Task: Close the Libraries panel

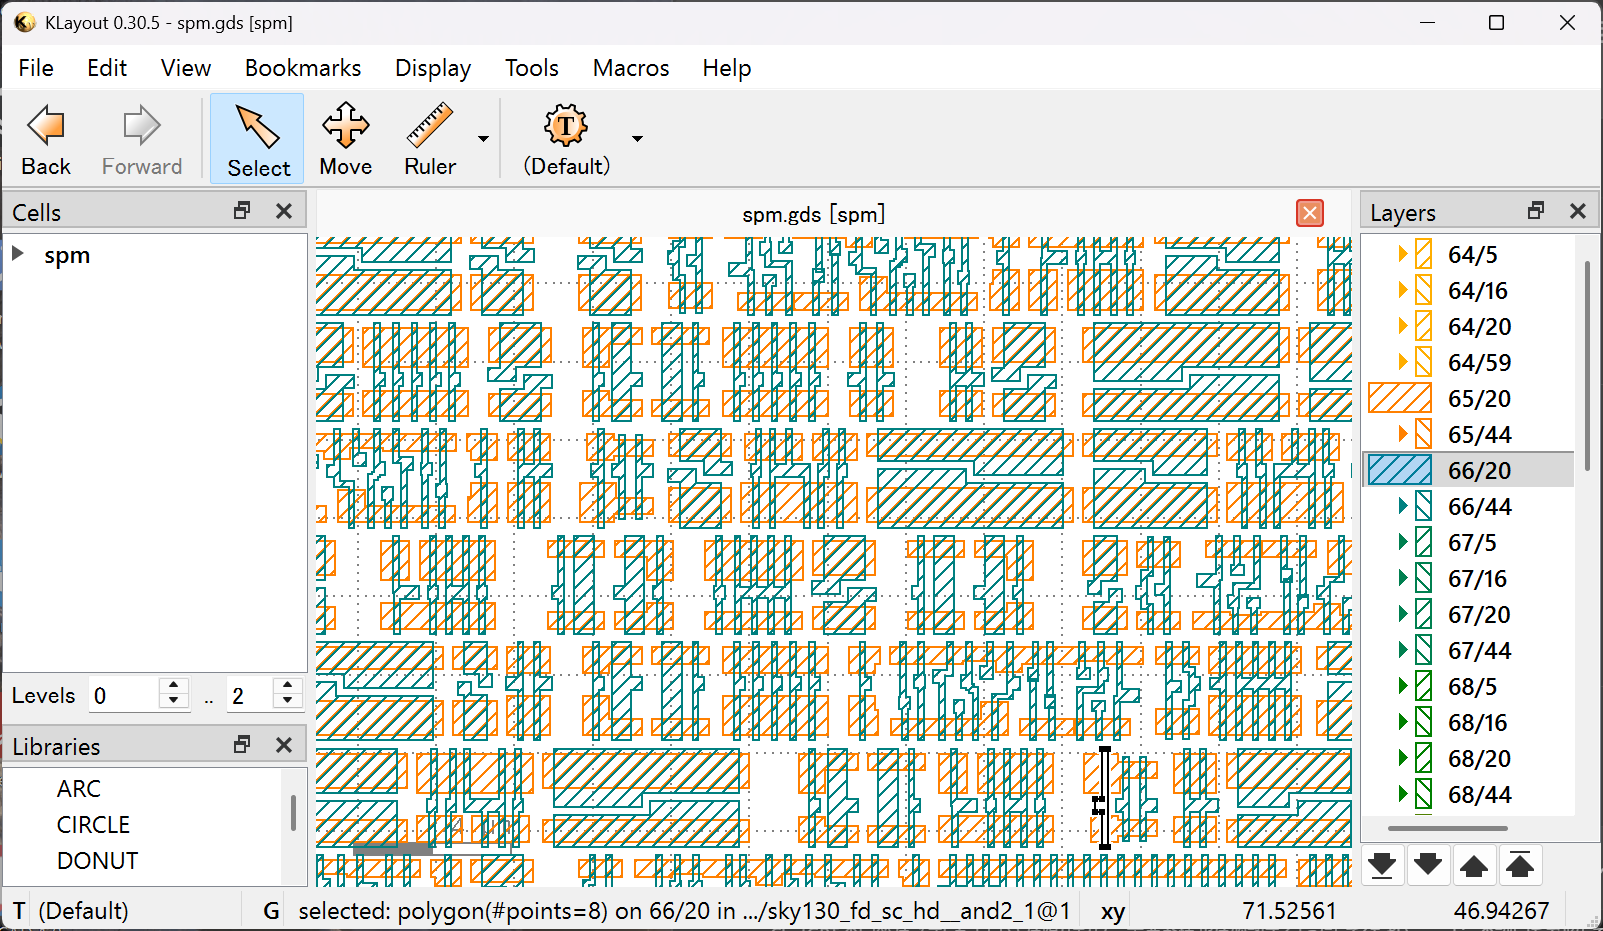Action: (284, 745)
